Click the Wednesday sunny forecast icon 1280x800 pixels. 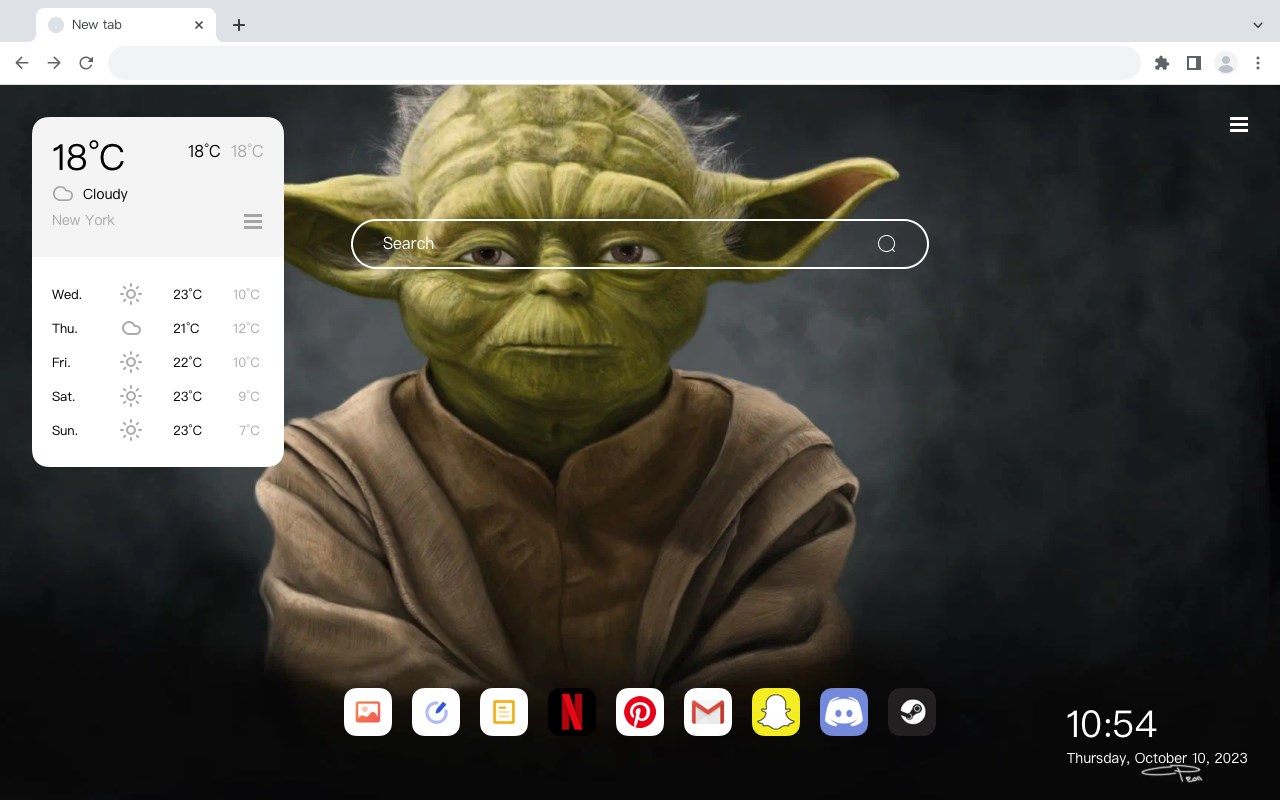131,294
